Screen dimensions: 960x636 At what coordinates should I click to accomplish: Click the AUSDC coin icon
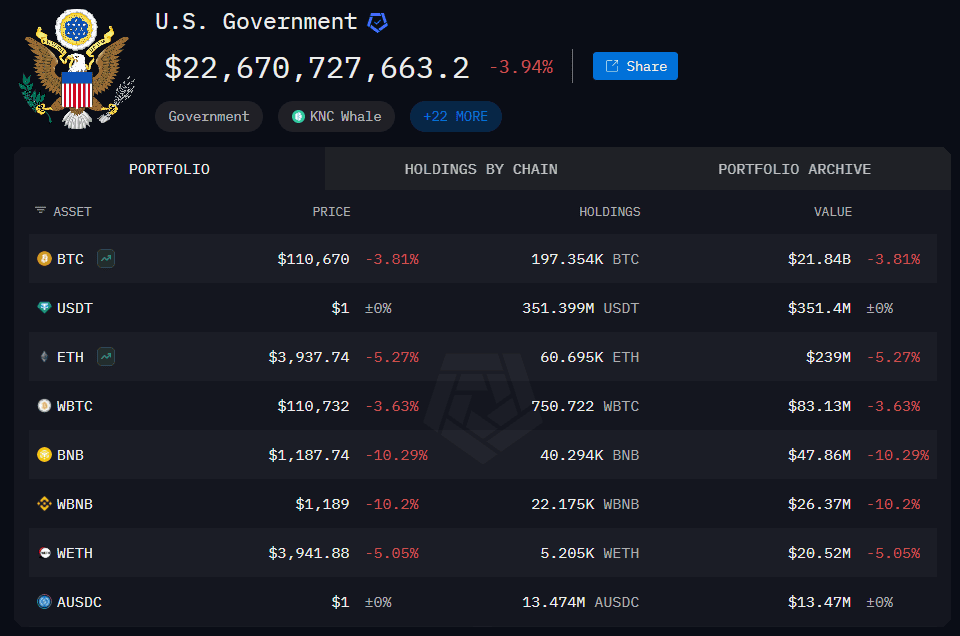(x=44, y=602)
